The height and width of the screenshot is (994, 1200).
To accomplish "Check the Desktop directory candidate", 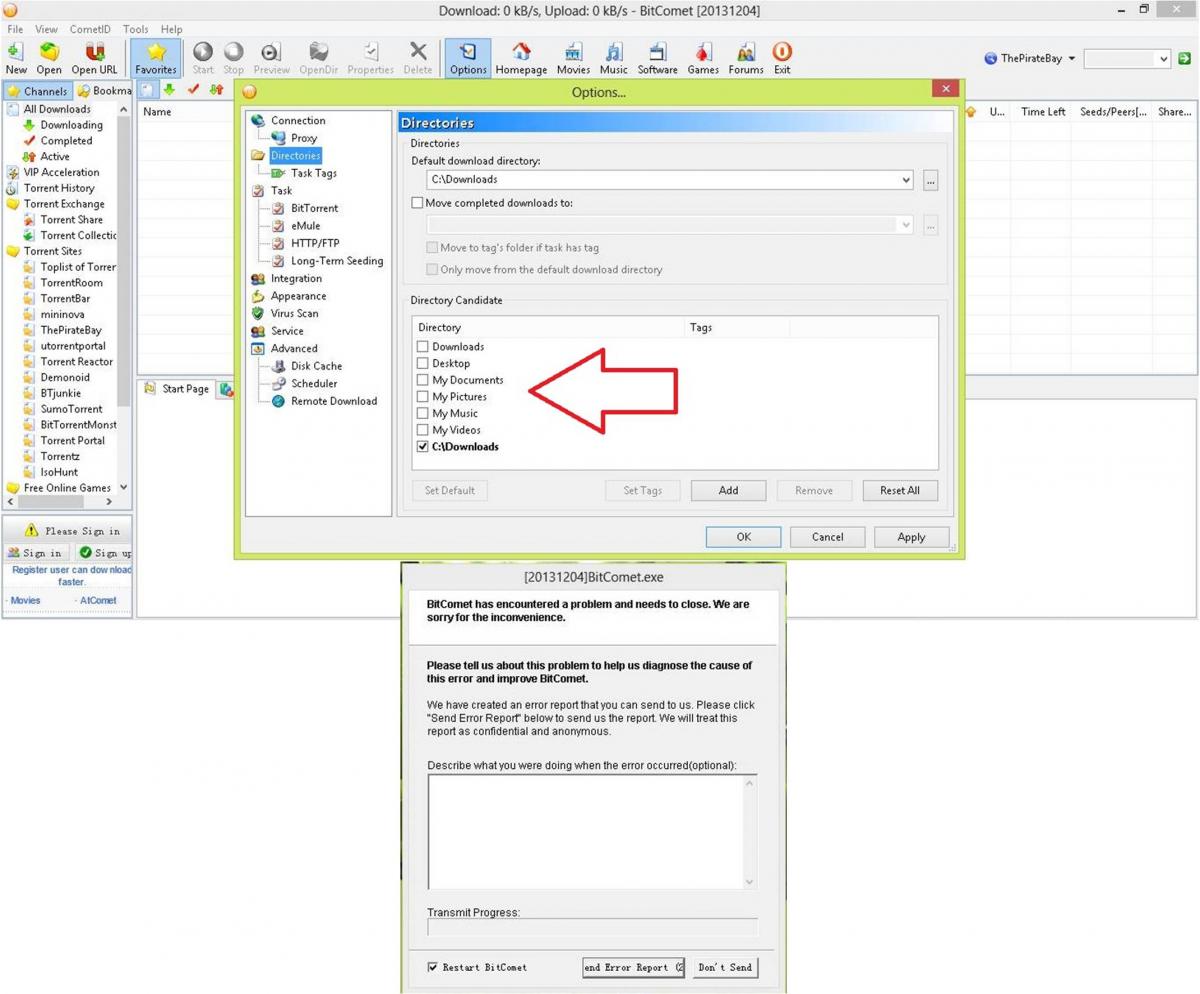I will [x=423, y=363].
